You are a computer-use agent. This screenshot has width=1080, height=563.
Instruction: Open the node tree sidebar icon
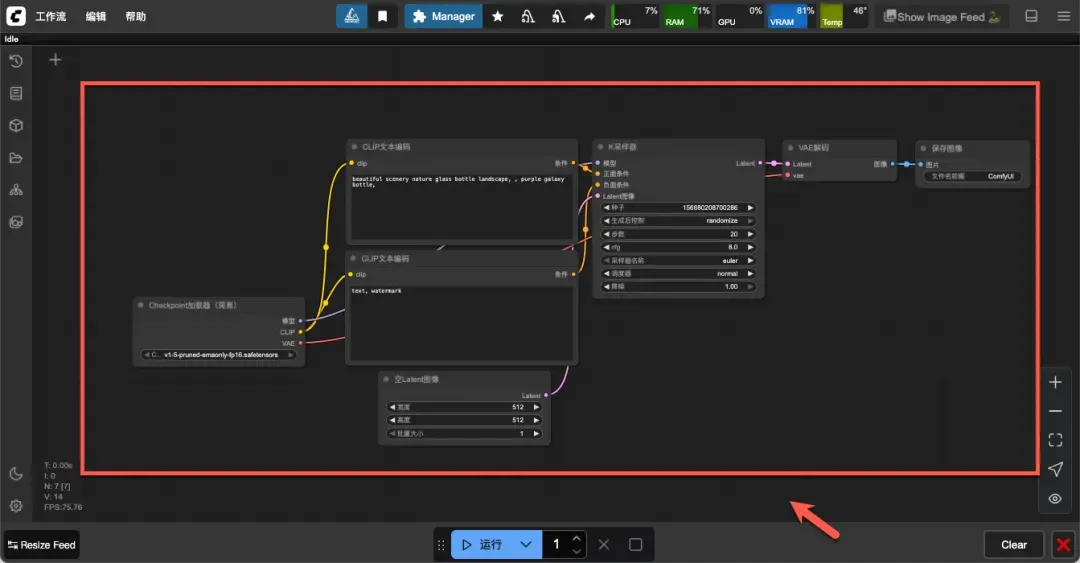(x=16, y=190)
